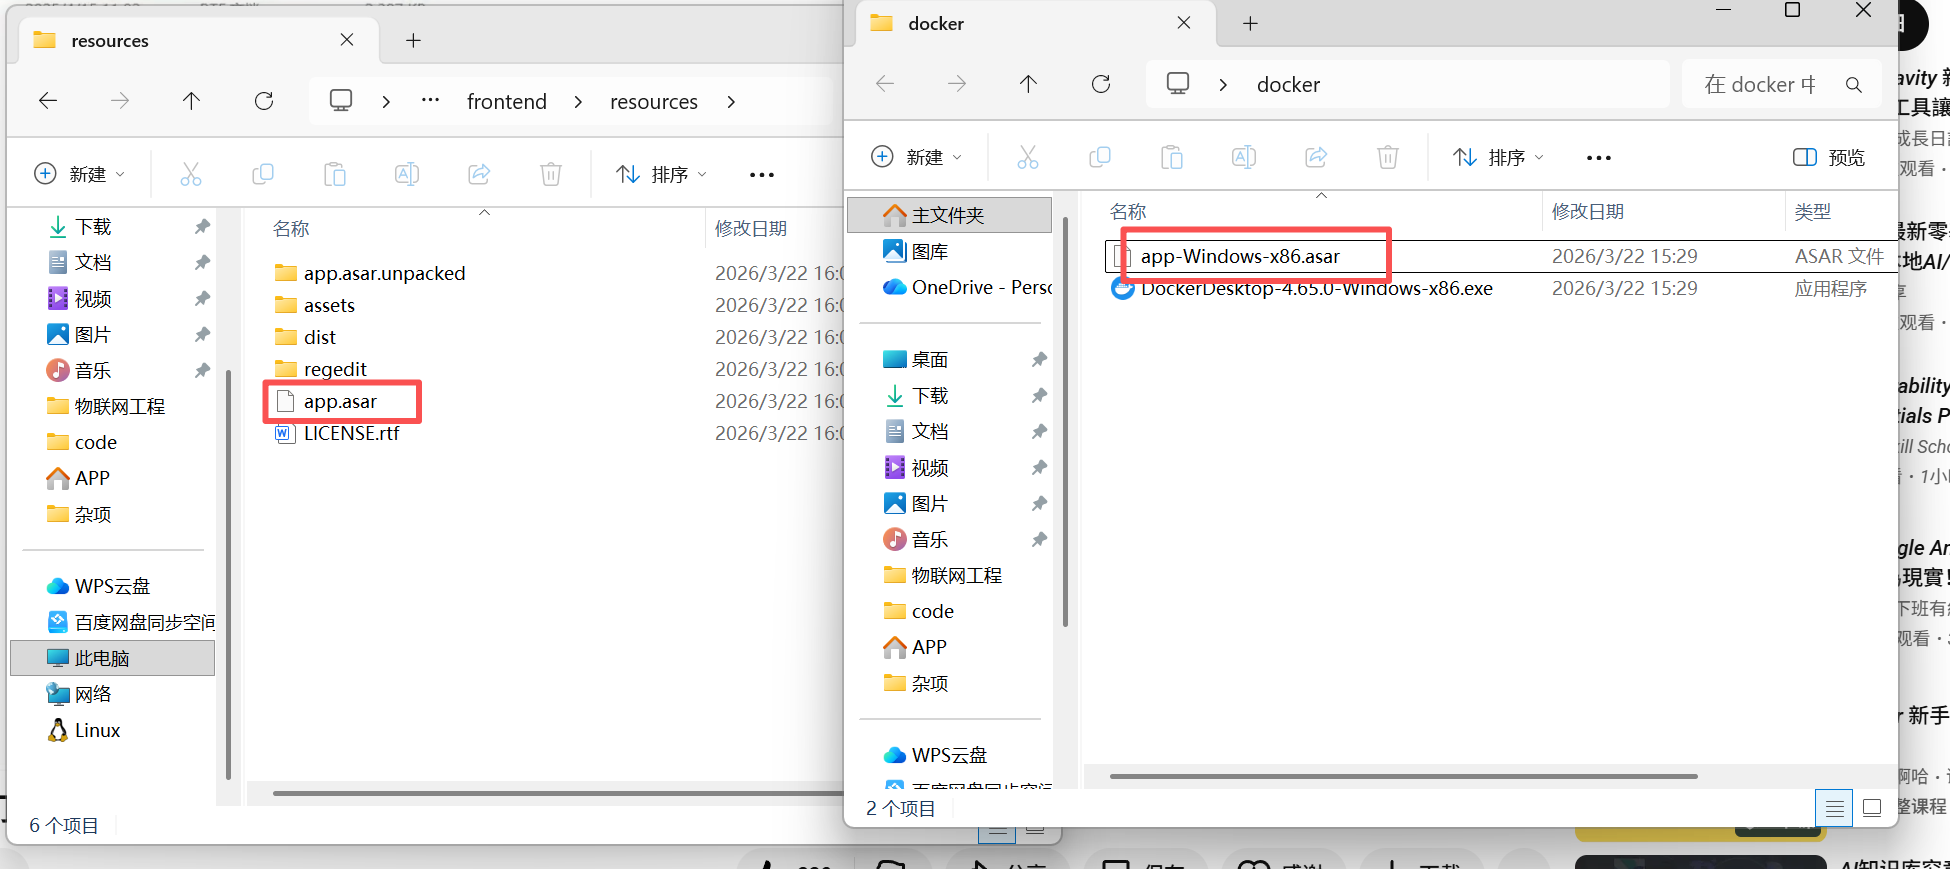Go up one level in resources window
This screenshot has width=1950, height=869.
pyautogui.click(x=191, y=100)
